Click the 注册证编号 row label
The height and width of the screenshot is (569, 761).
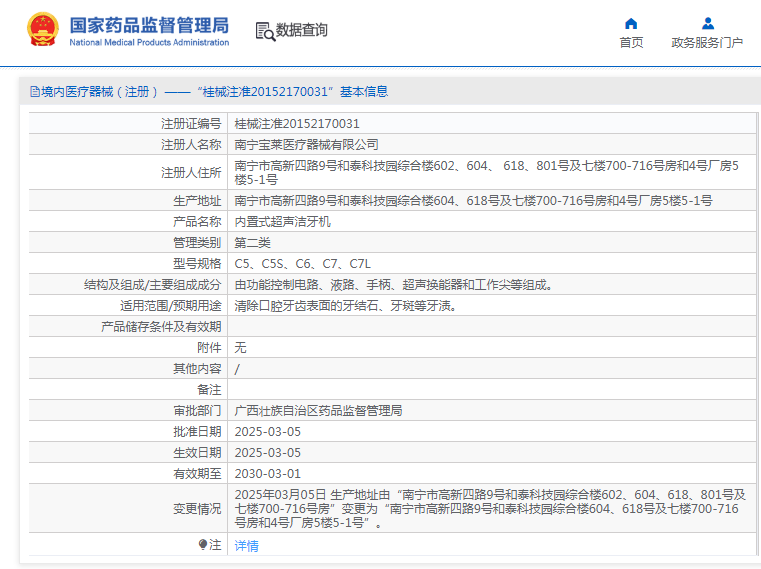(x=191, y=124)
